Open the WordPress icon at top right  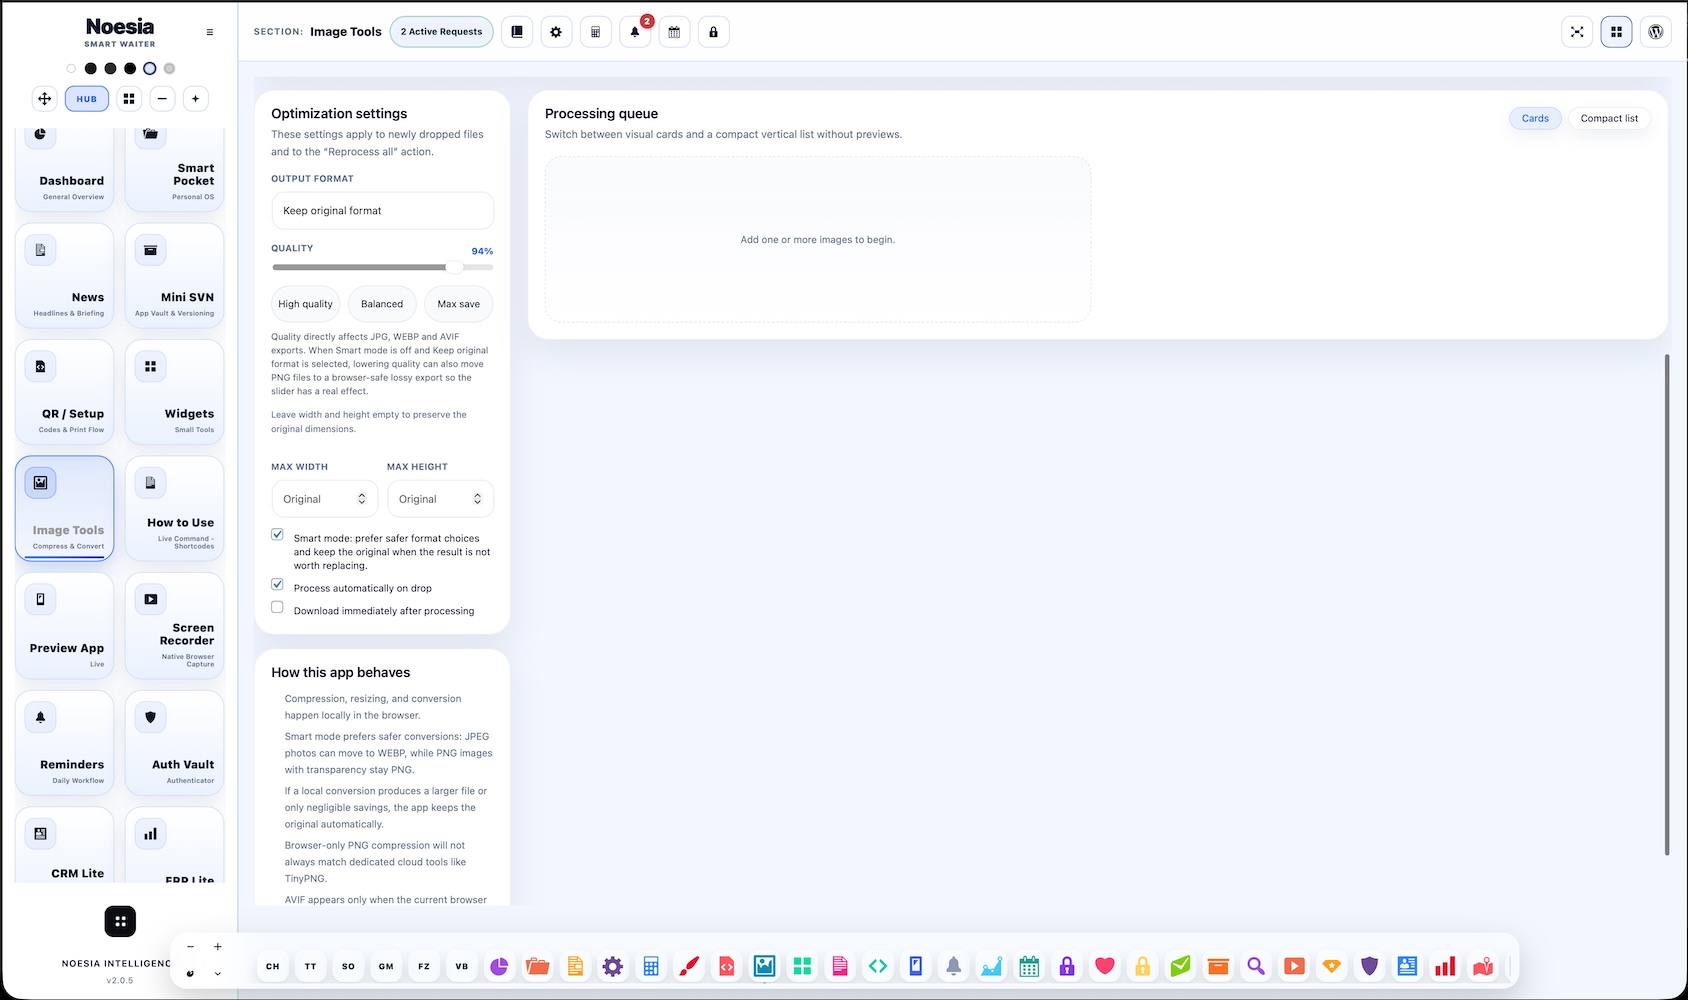point(1656,32)
